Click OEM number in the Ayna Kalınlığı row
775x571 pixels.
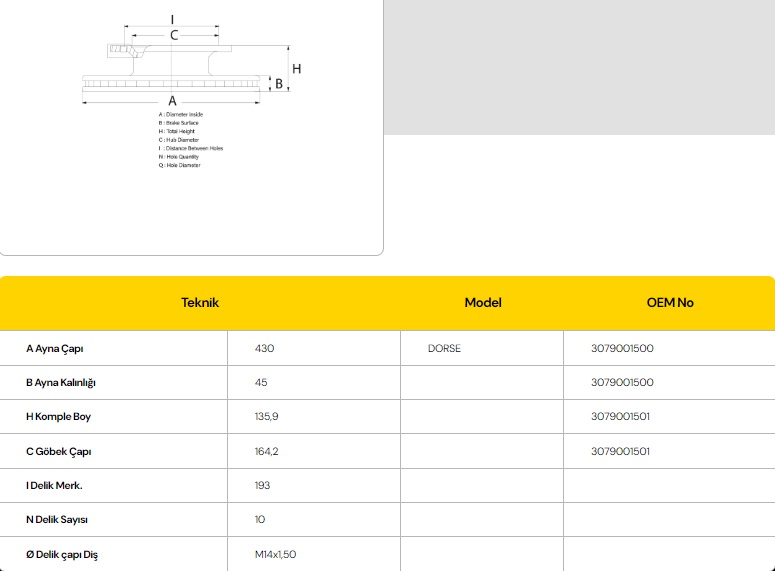[622, 382]
